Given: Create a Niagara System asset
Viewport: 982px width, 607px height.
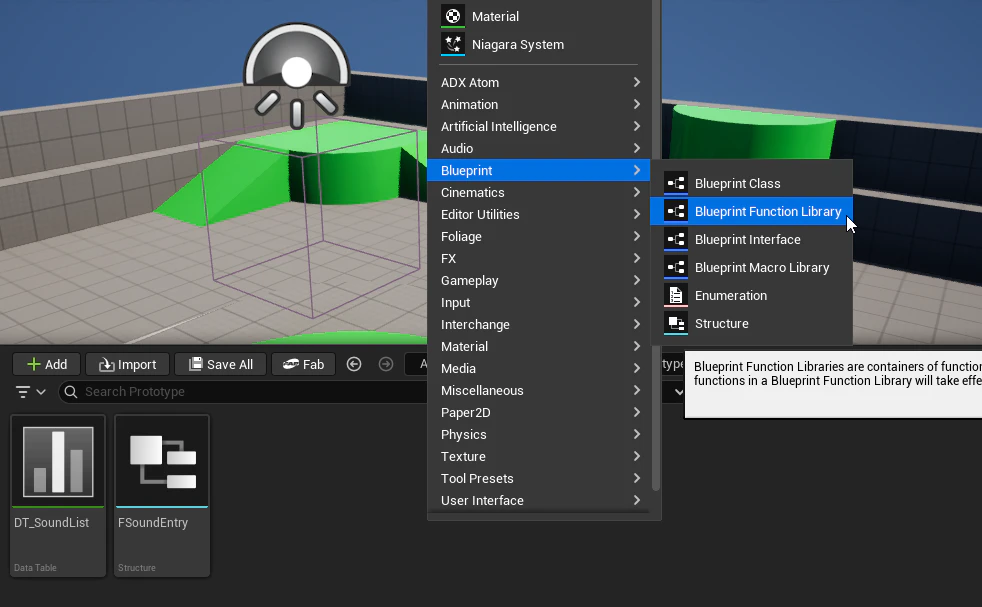Looking at the screenshot, I should [x=541, y=44].
